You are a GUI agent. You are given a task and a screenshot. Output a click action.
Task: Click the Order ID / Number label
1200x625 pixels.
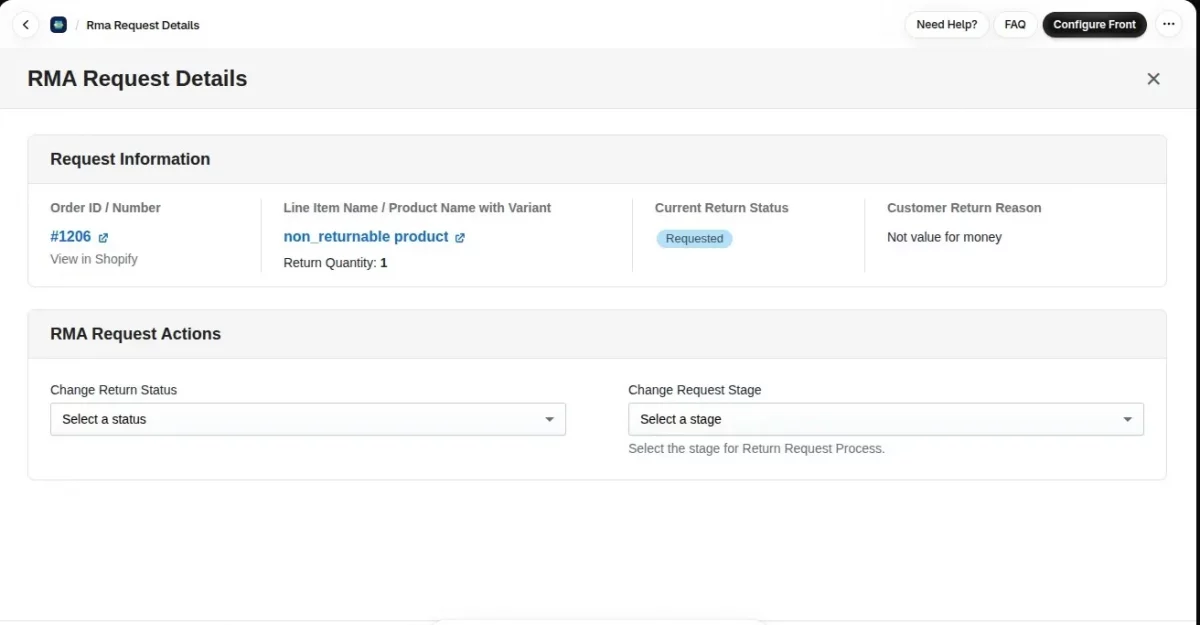point(105,208)
